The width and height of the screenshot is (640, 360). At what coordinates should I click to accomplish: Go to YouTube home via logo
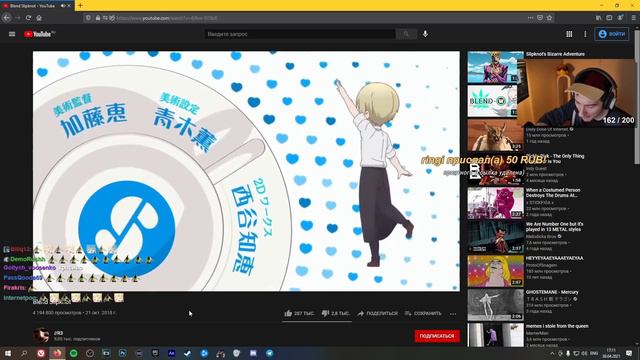tap(39, 34)
